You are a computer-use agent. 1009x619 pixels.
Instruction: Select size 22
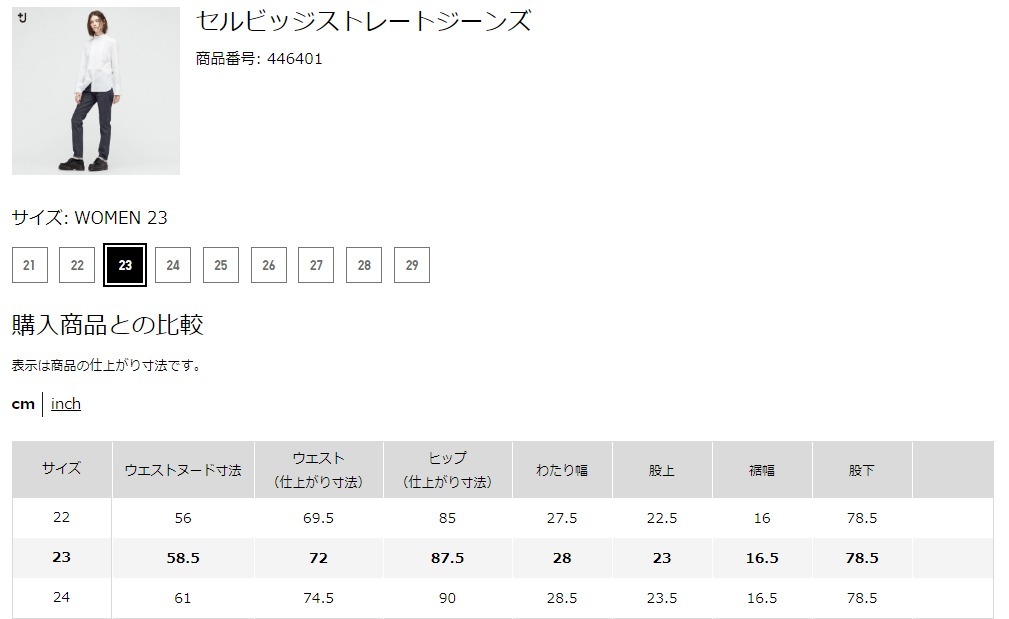pyautogui.click(x=77, y=265)
